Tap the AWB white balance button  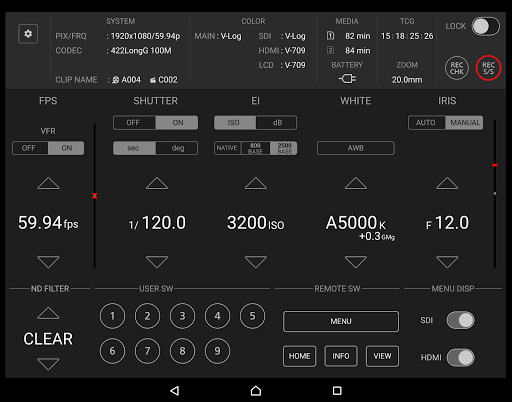coord(356,148)
